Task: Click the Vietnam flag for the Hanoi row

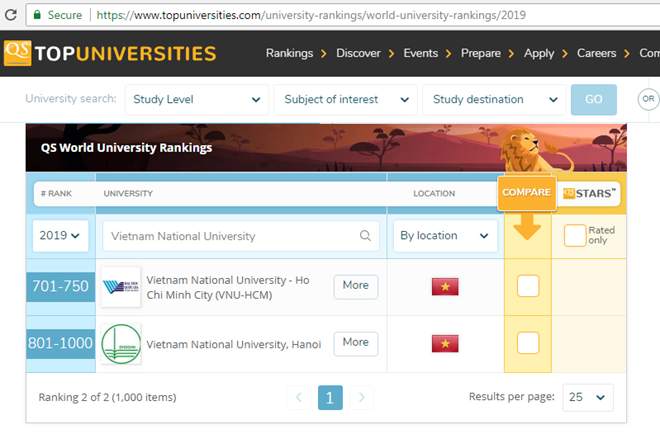Action: (444, 343)
